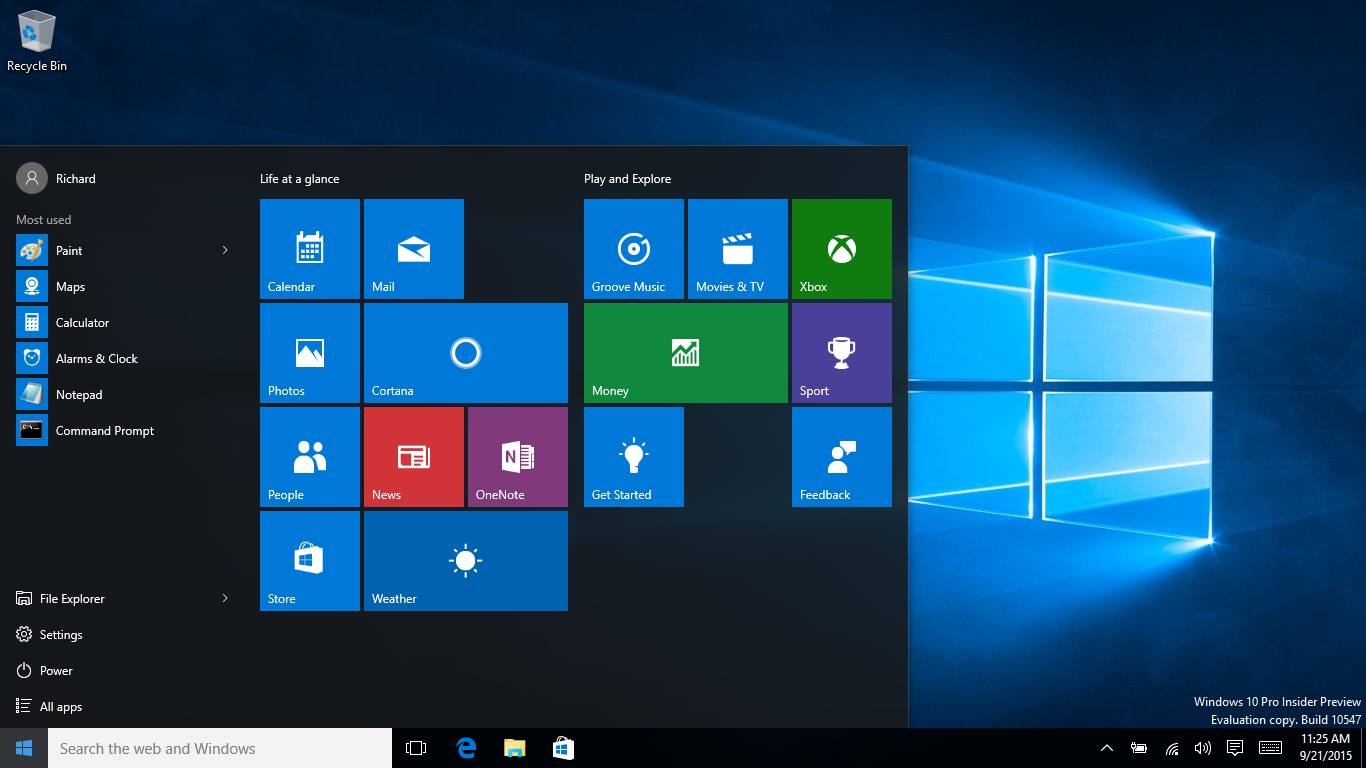The height and width of the screenshot is (768, 1366).
Task: Show hidden system tray icons
Action: (x=1107, y=748)
